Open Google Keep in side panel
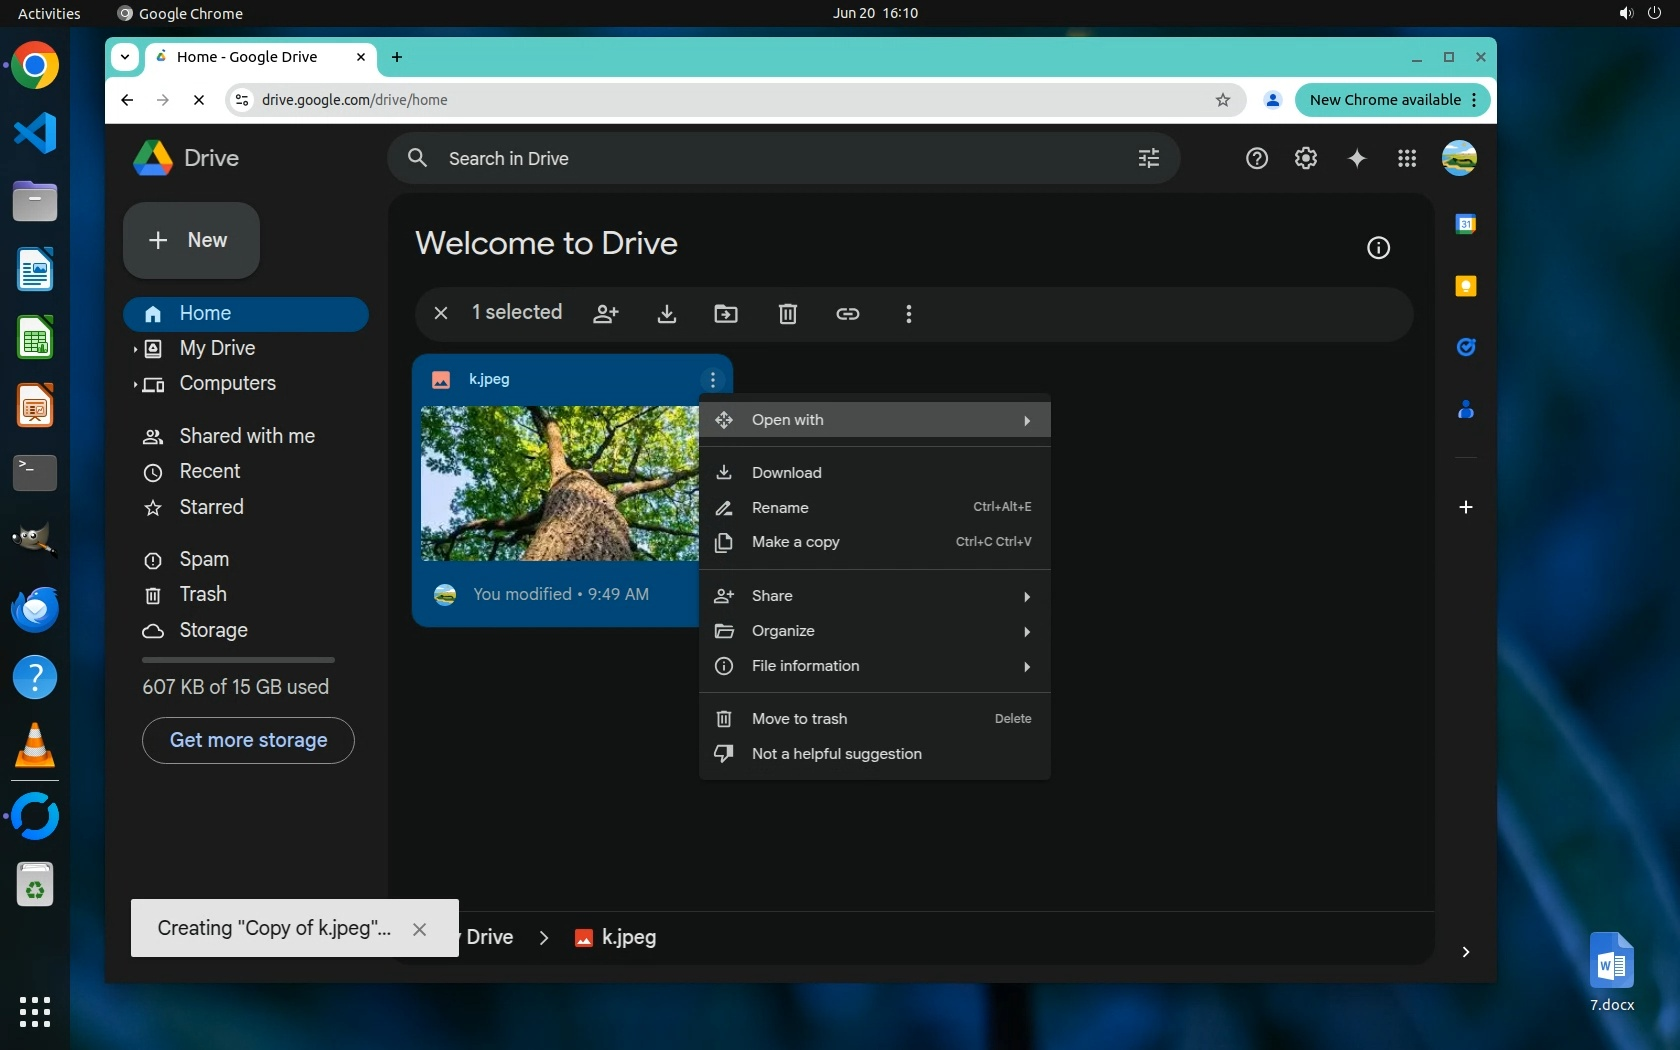The width and height of the screenshot is (1680, 1050). tap(1466, 287)
